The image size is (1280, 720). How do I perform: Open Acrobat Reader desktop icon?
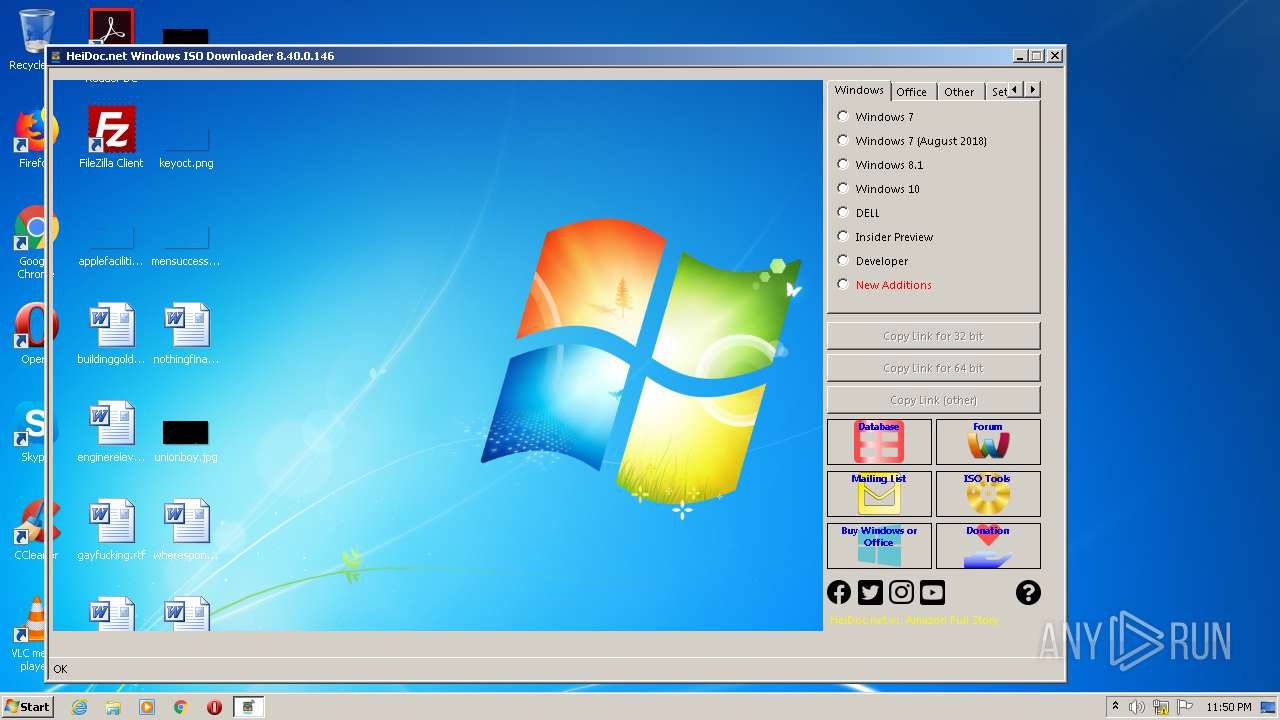pyautogui.click(x=111, y=26)
